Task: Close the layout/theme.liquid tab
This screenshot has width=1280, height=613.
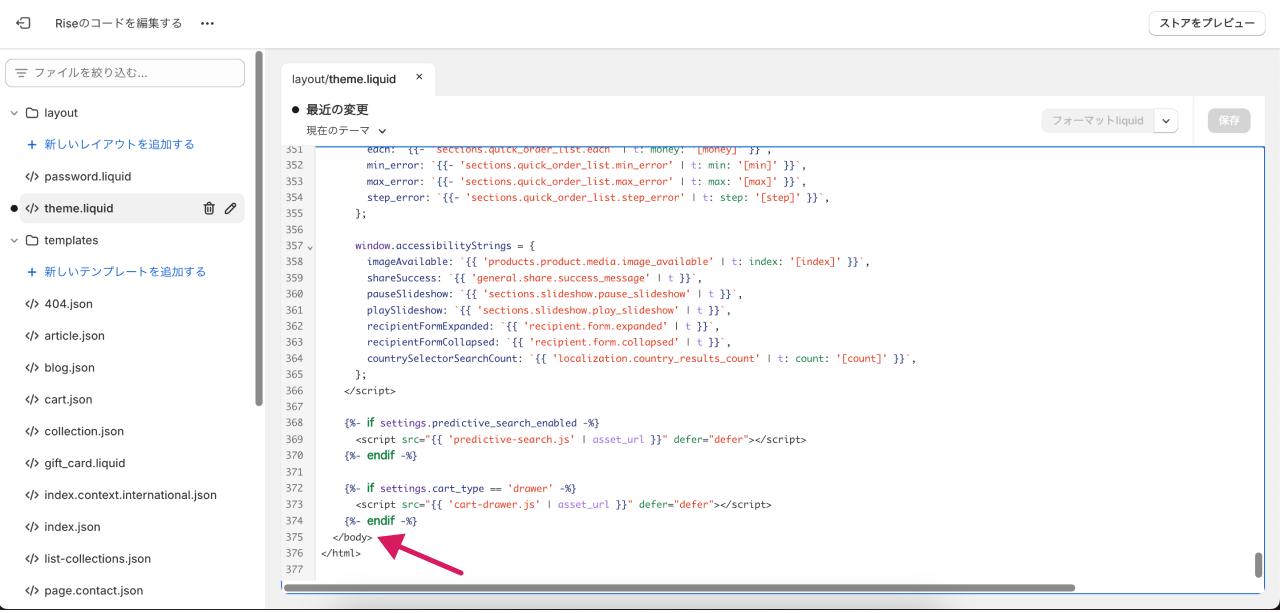Action: click(419, 77)
